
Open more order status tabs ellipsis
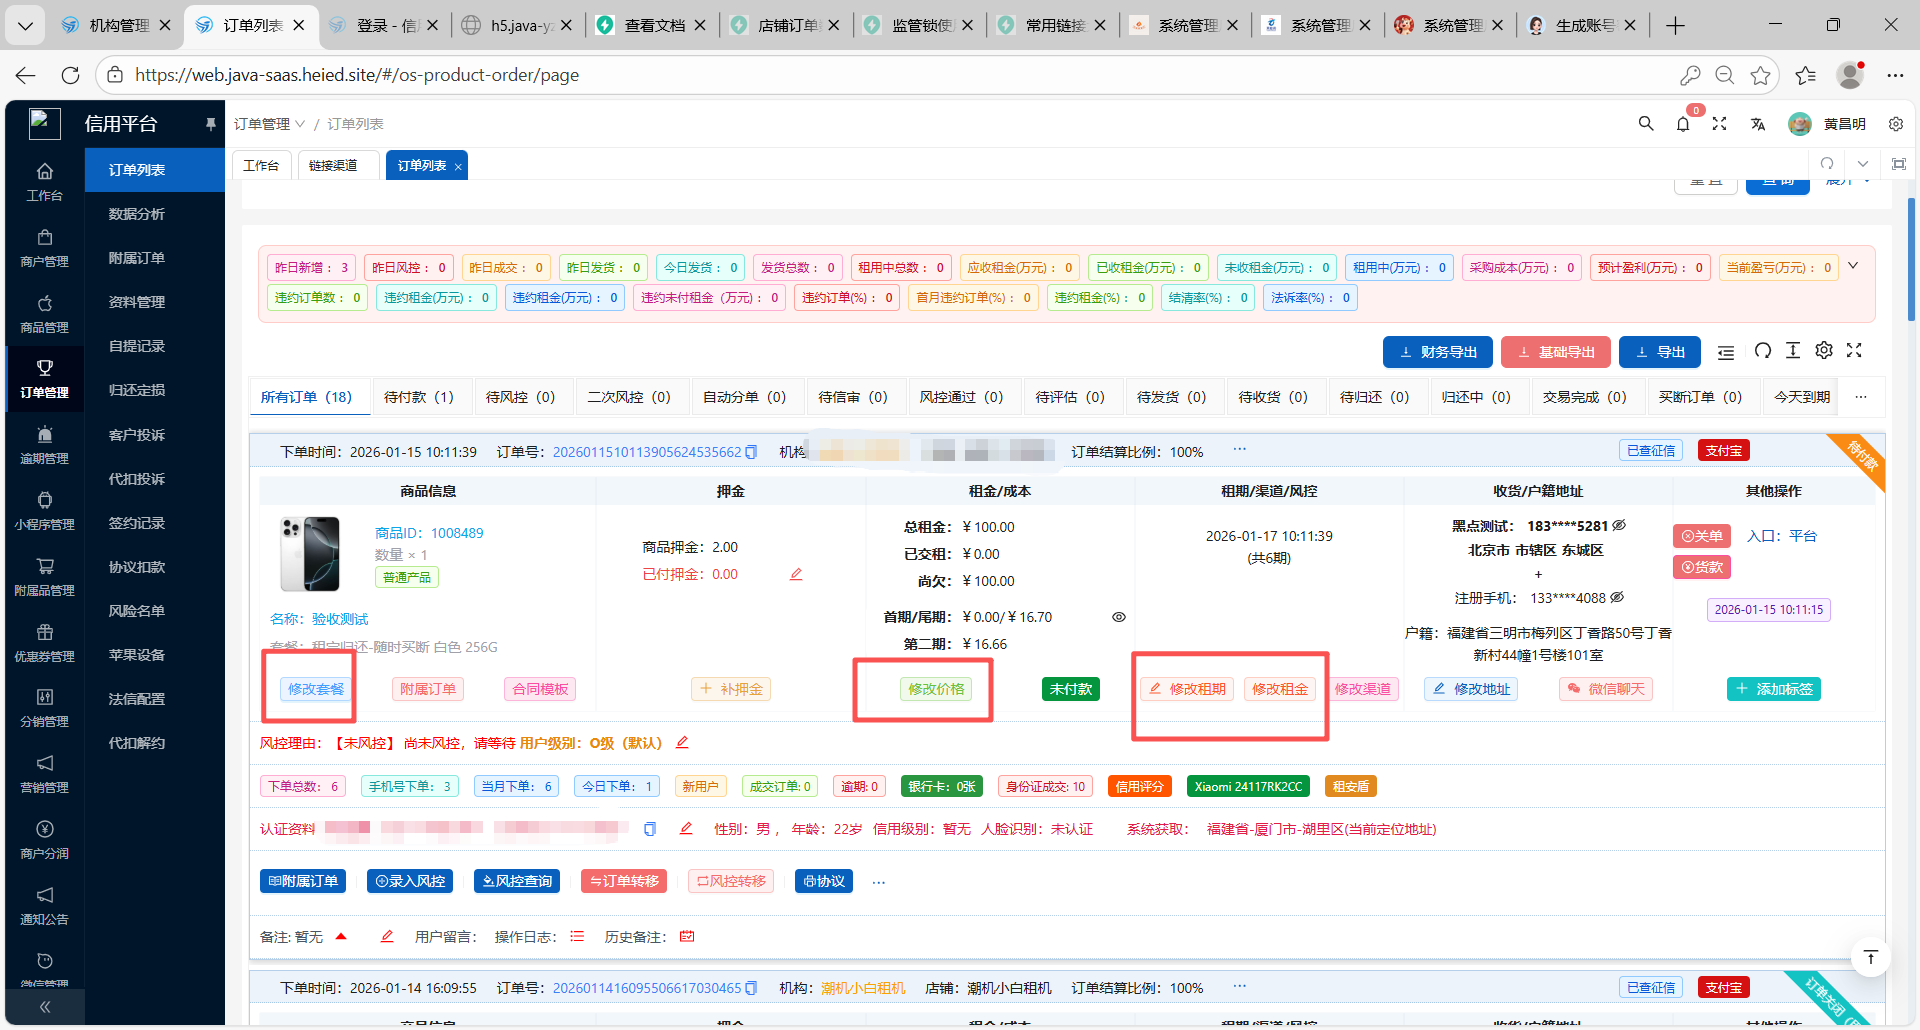(1860, 397)
